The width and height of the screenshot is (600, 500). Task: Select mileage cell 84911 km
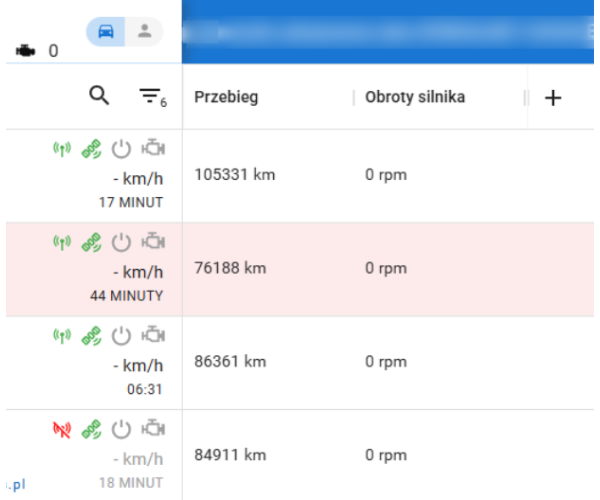(230, 455)
